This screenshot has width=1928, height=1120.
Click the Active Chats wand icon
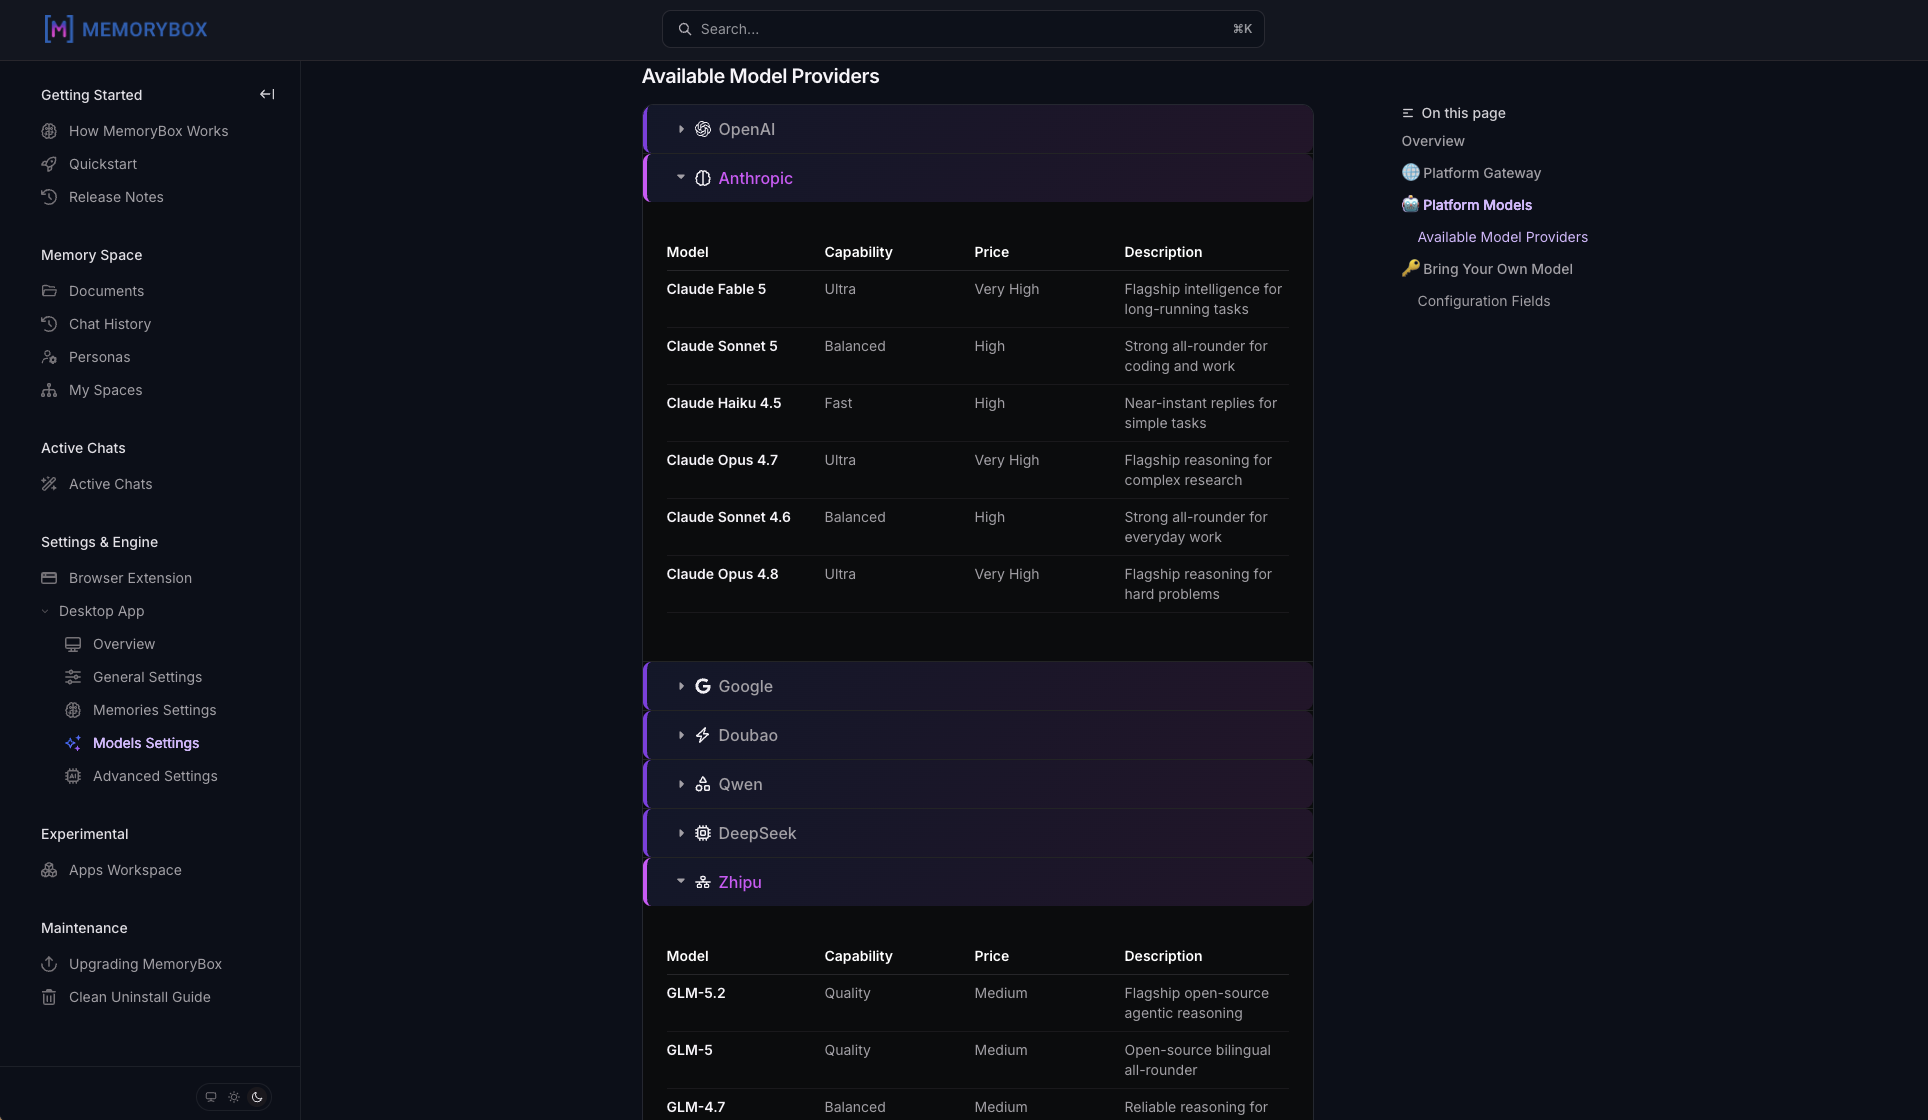pyautogui.click(x=49, y=484)
